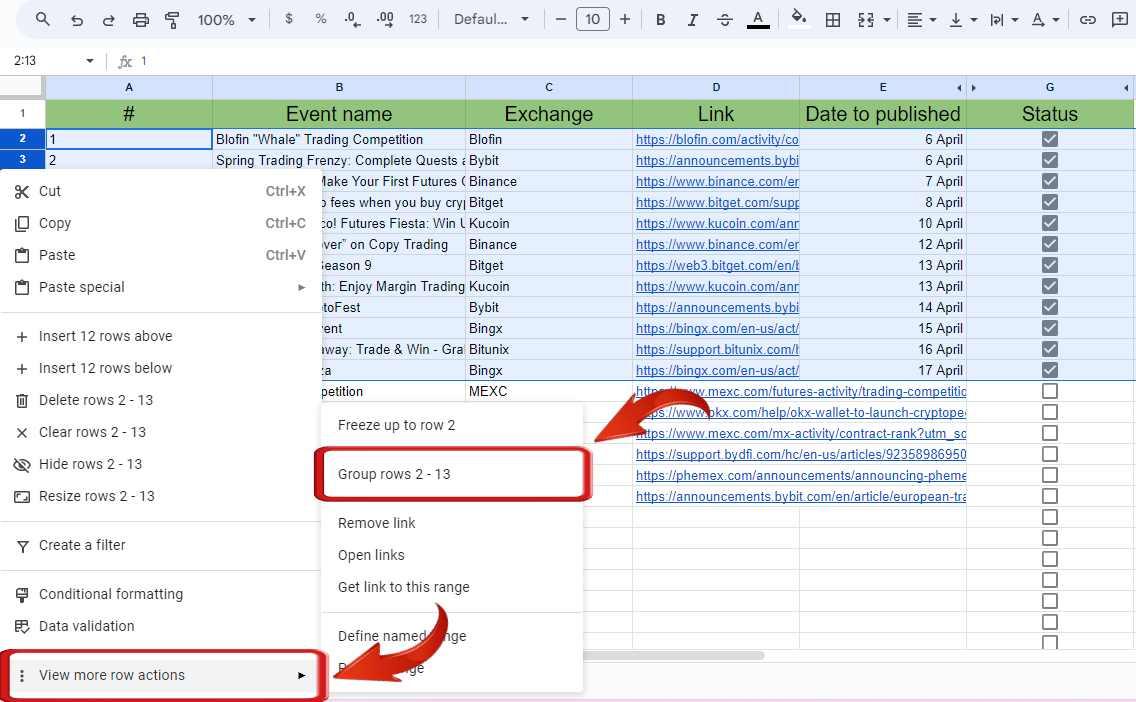Choose Paste from context menu
The image size is (1136, 702).
click(x=159, y=255)
